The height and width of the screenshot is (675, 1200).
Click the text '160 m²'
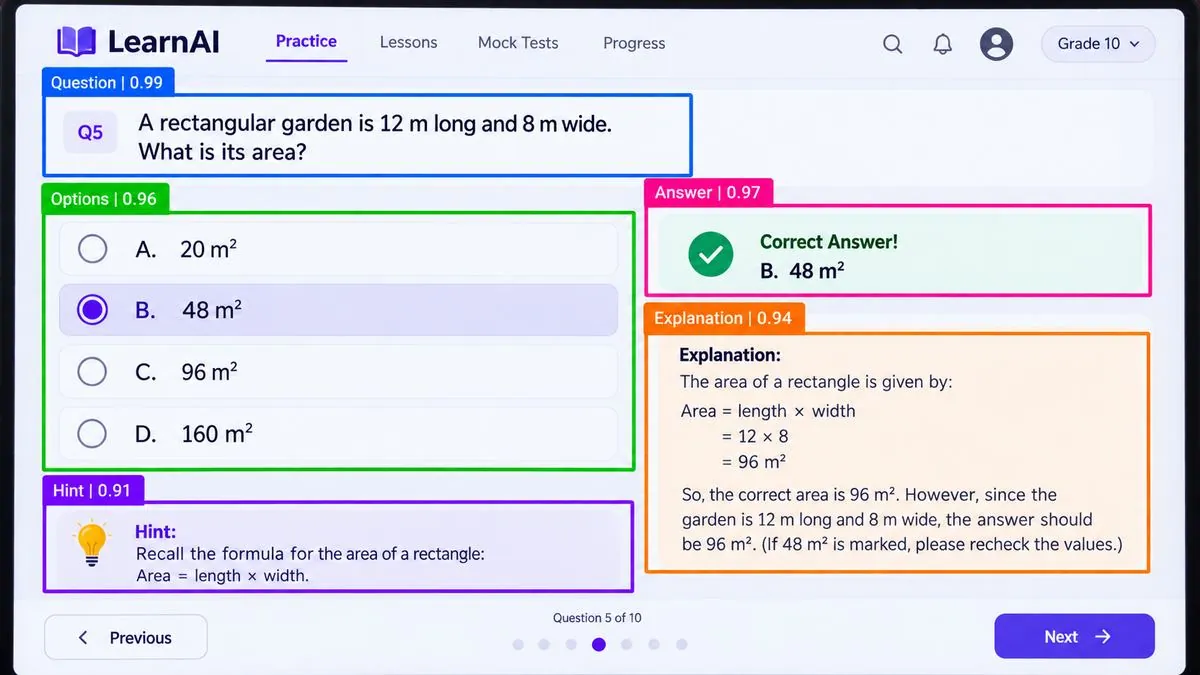coord(217,434)
